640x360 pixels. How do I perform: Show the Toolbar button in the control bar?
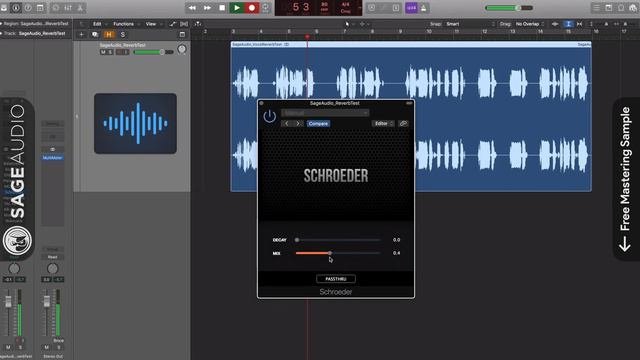pyautogui.click(x=40, y=8)
